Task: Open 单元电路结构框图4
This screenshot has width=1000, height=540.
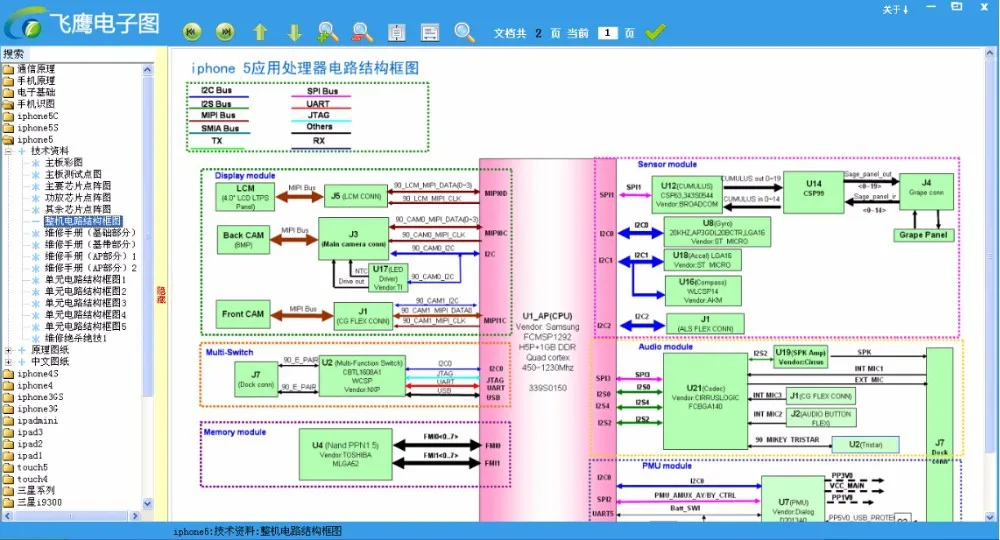Action: [85, 314]
